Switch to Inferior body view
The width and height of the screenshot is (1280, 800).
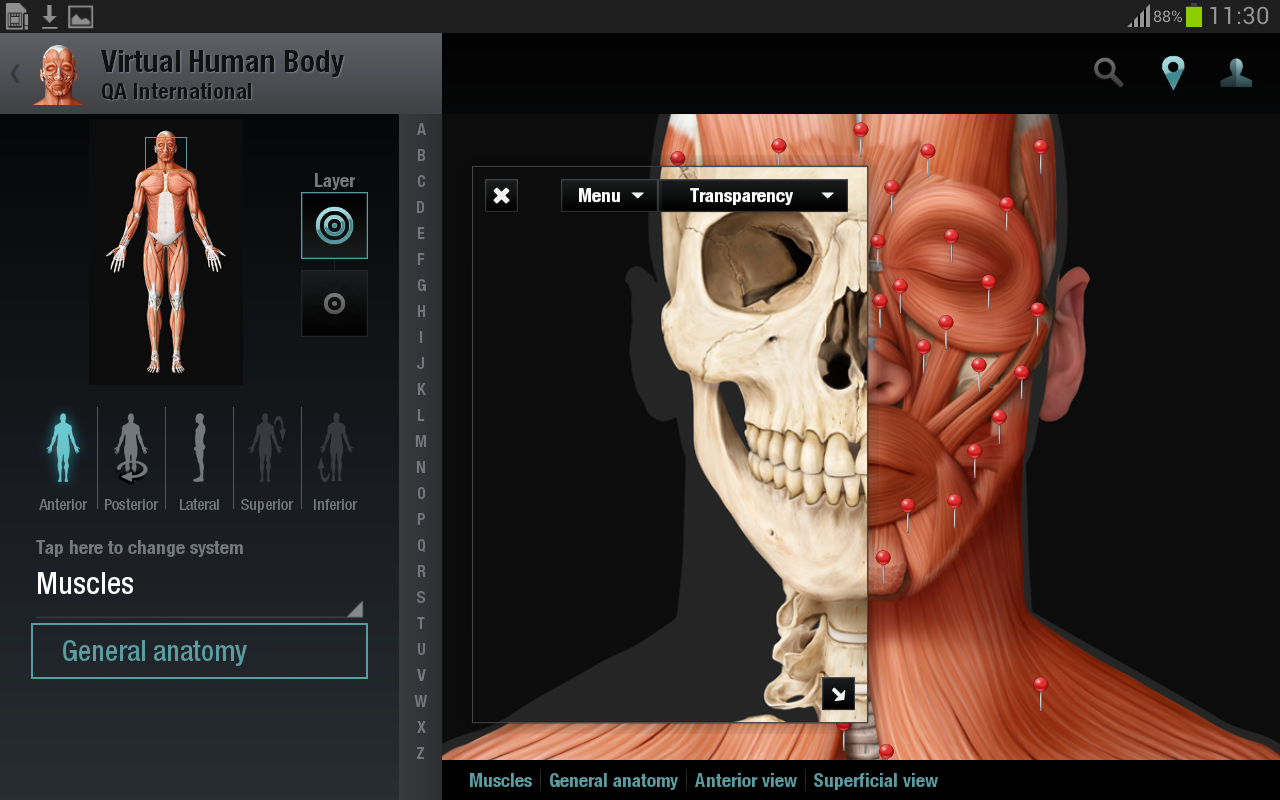click(x=335, y=461)
